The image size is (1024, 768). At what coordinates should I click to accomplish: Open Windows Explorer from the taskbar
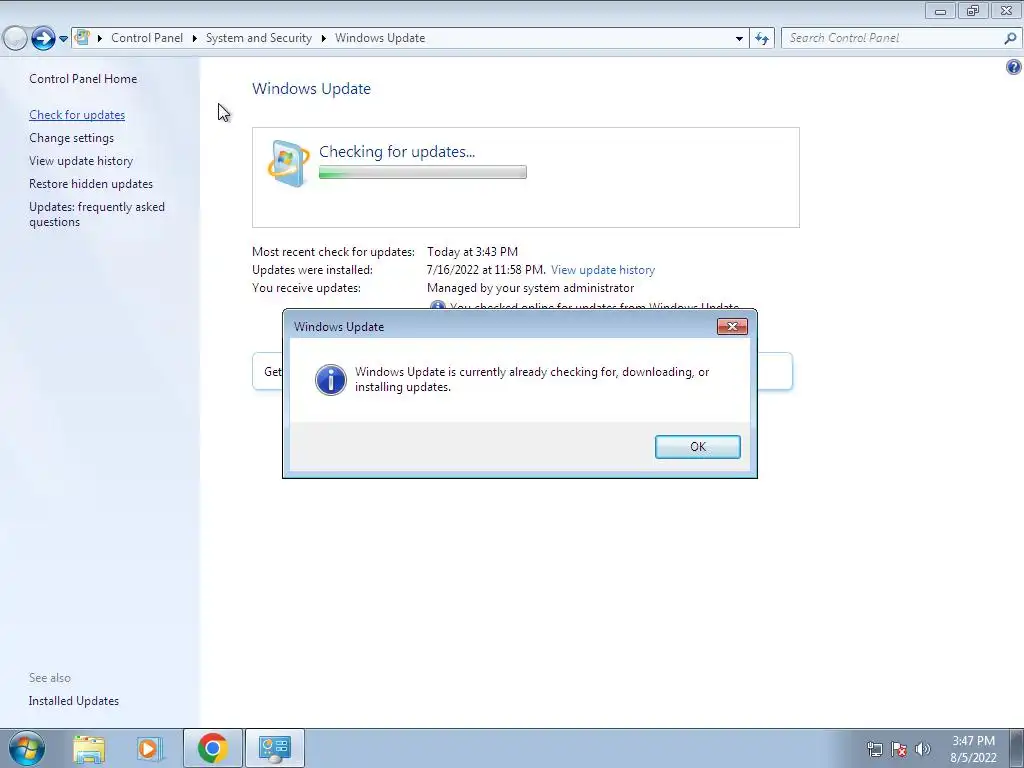point(89,748)
